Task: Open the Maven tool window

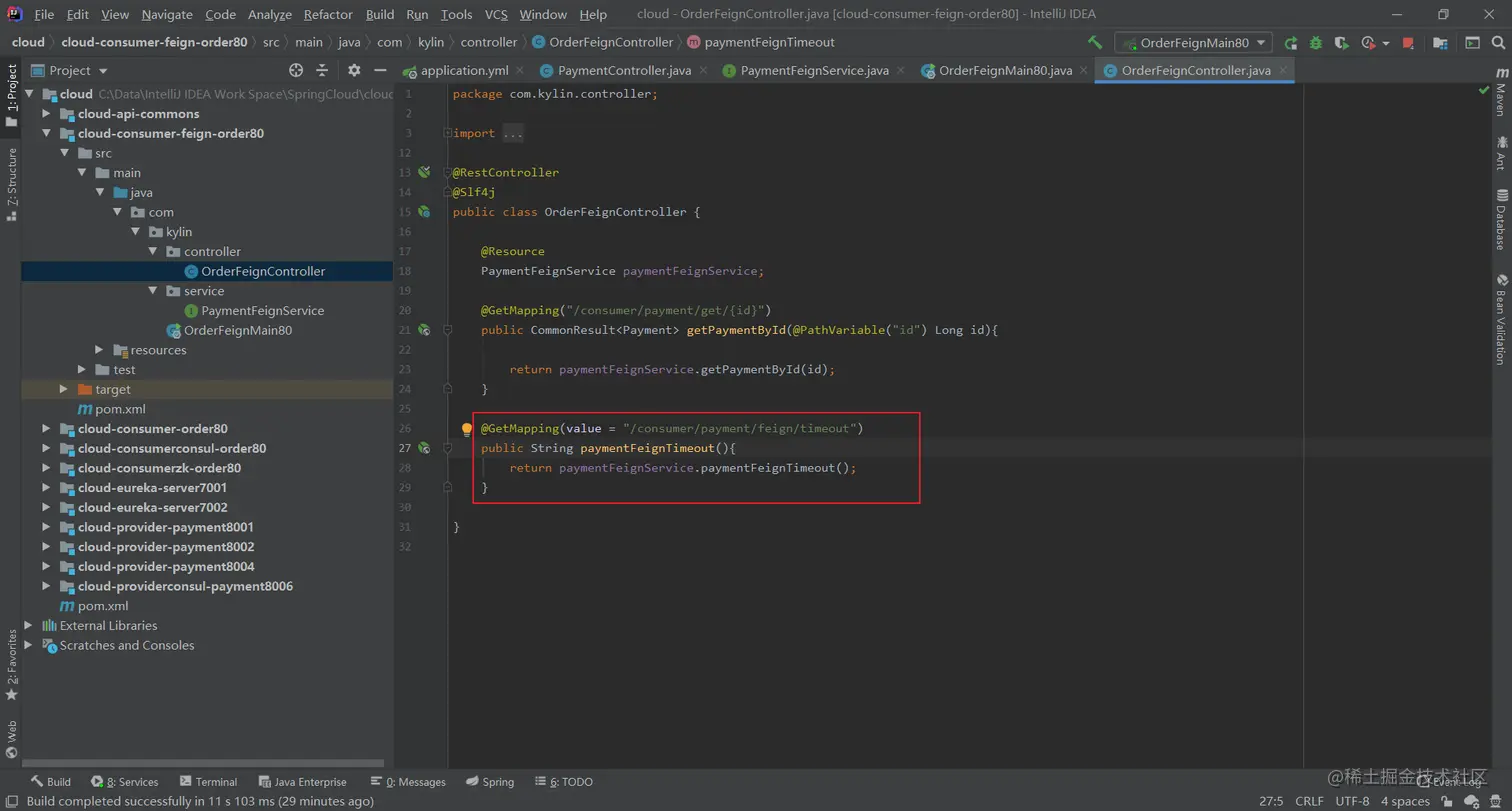Action: coord(1501,92)
